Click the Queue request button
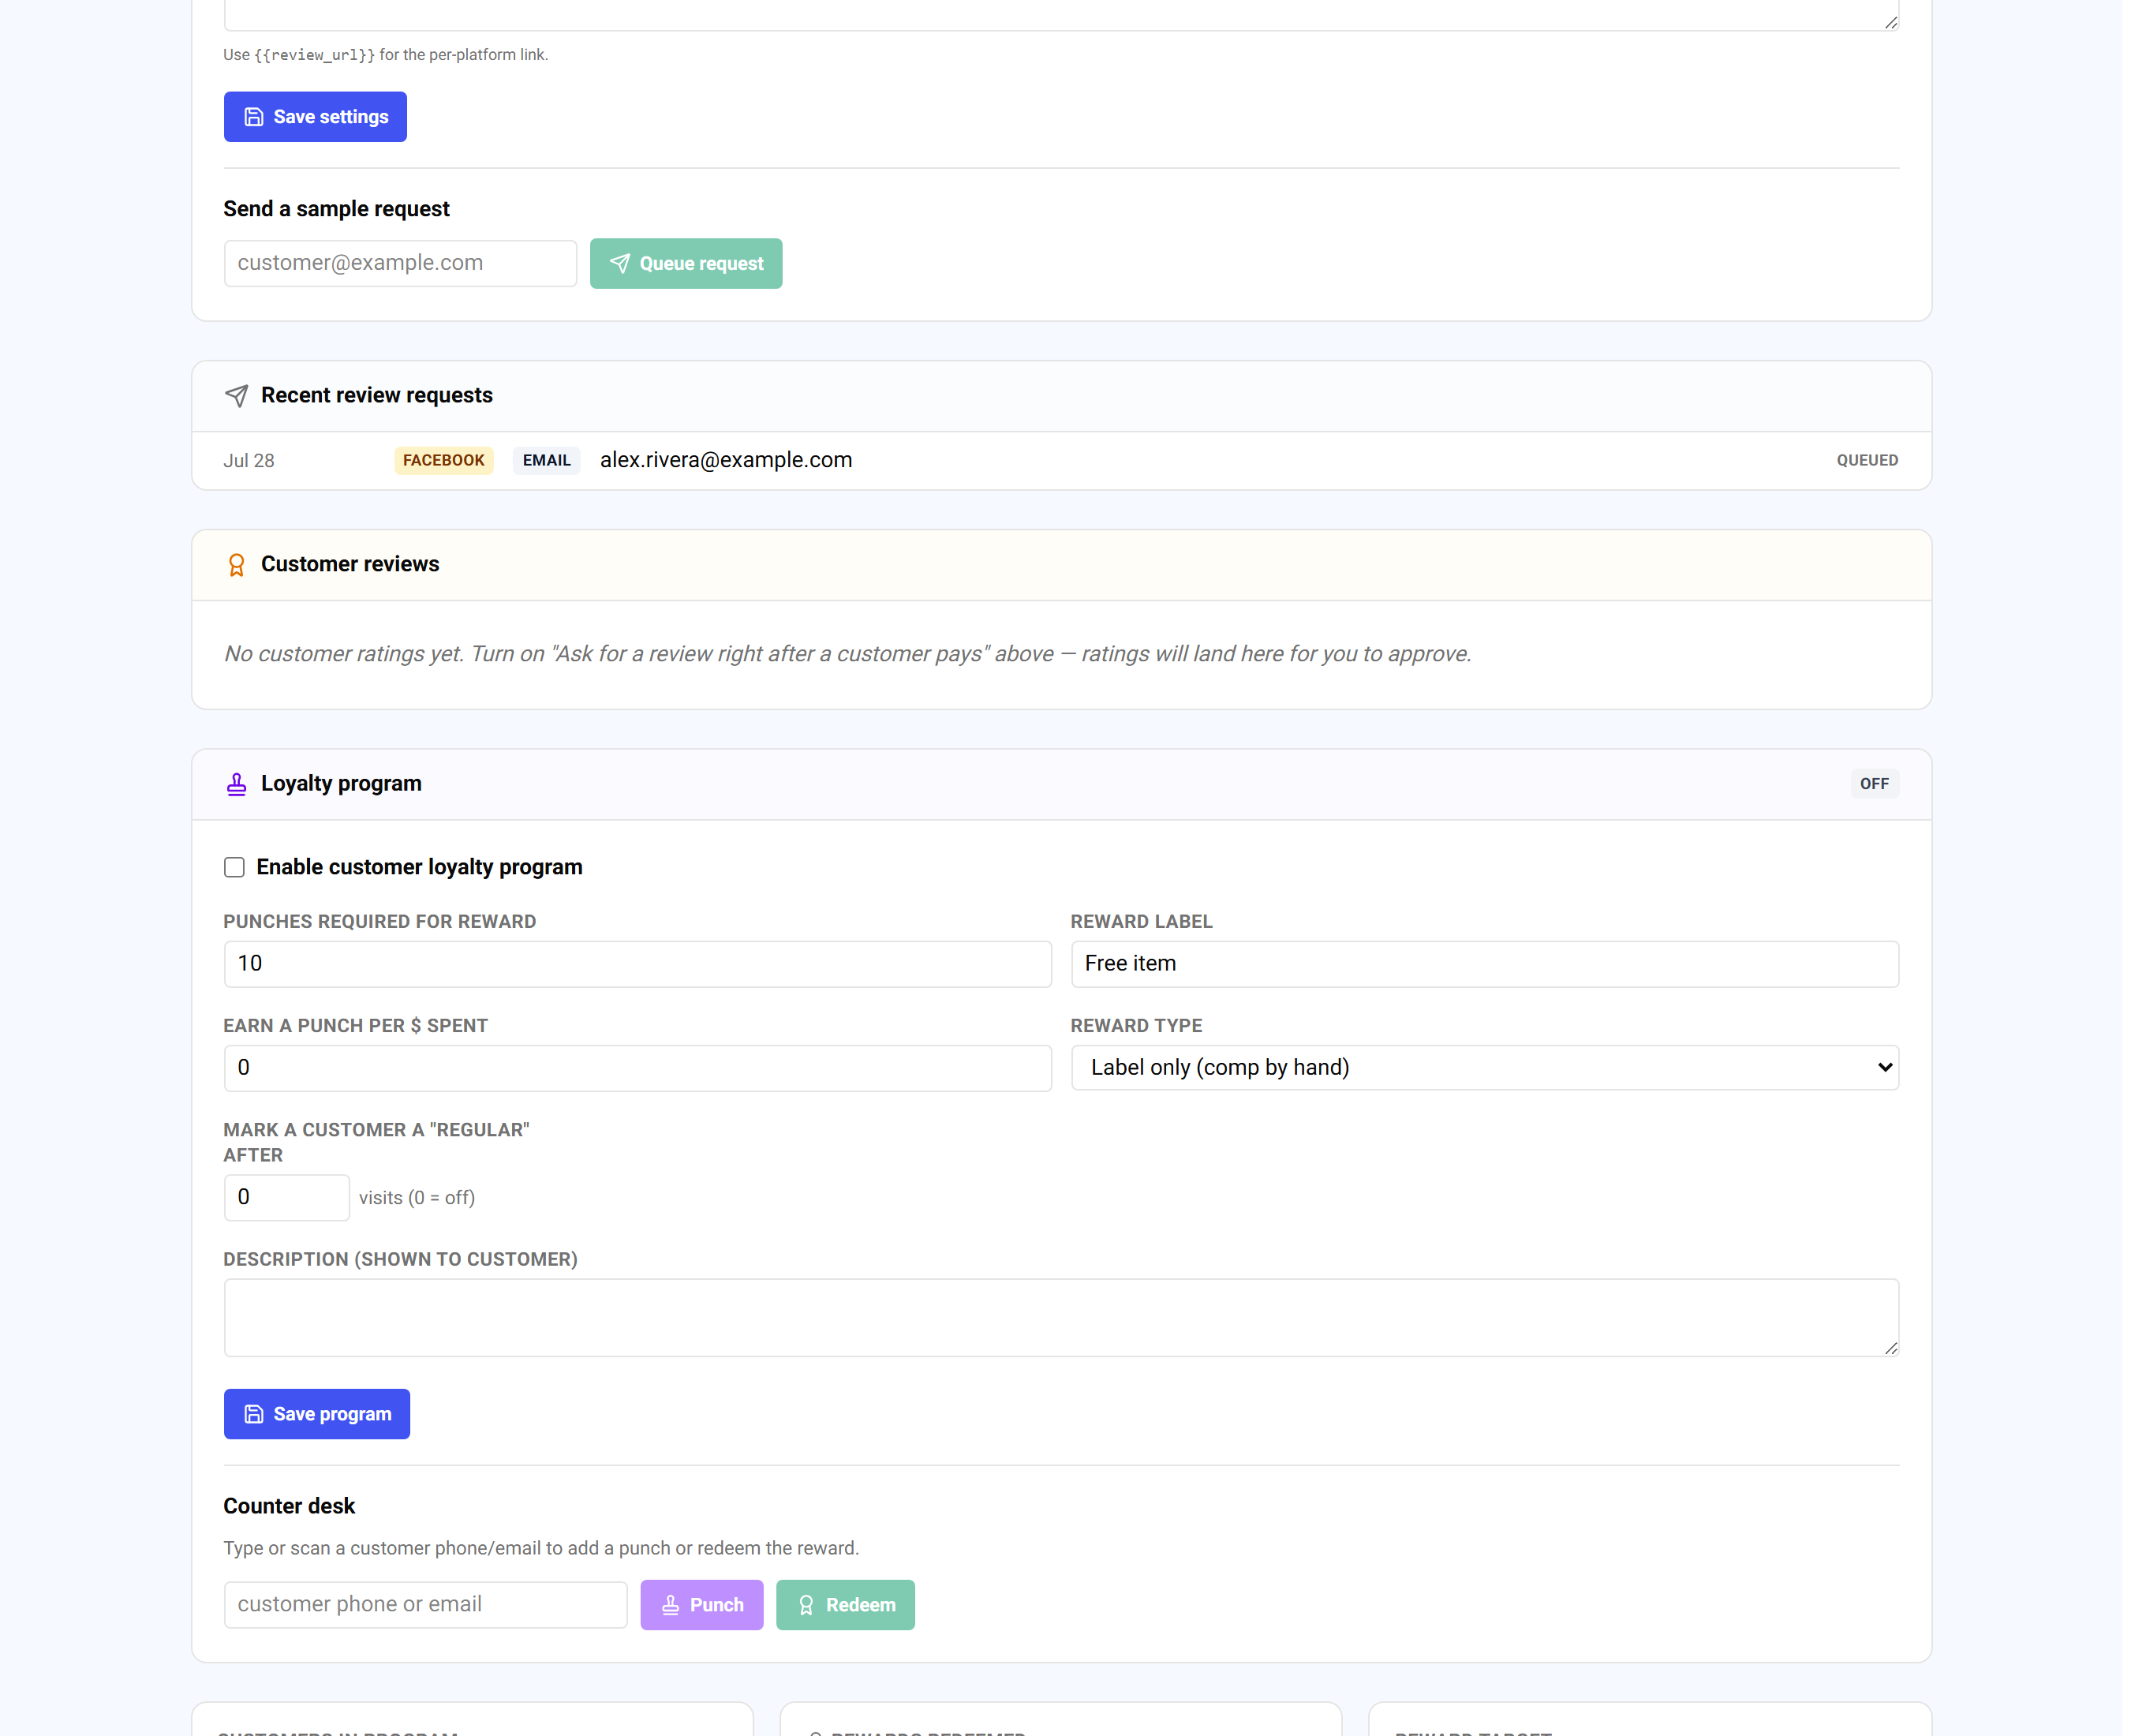 click(x=686, y=263)
